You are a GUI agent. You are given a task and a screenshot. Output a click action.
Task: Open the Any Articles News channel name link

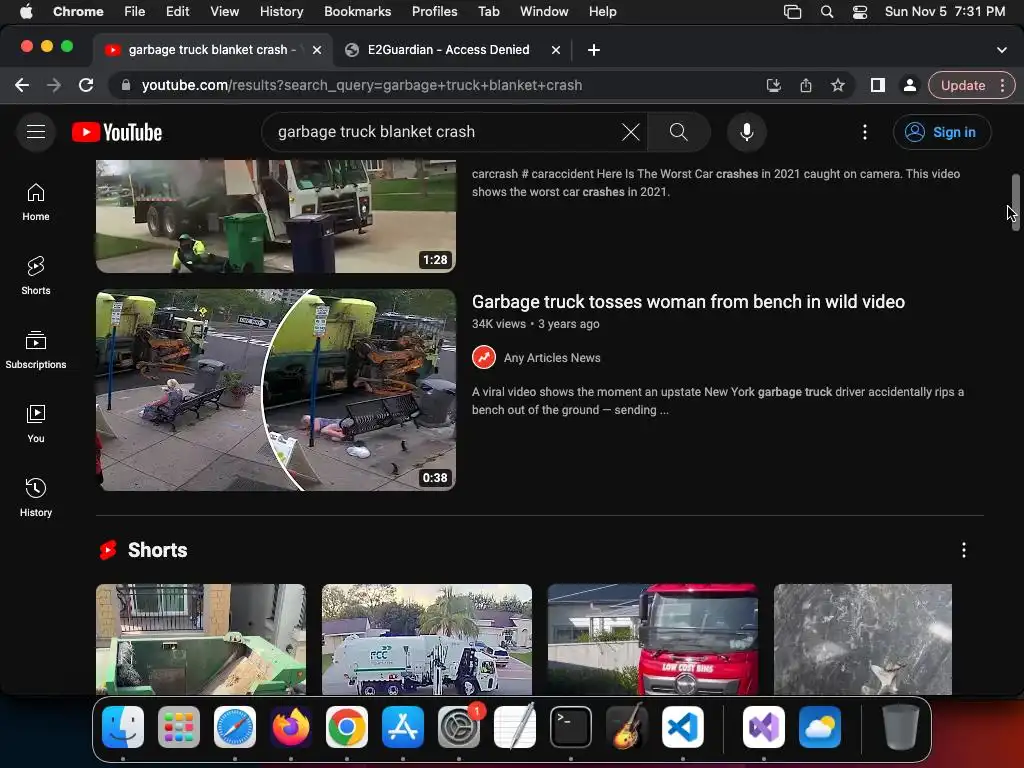pos(552,358)
